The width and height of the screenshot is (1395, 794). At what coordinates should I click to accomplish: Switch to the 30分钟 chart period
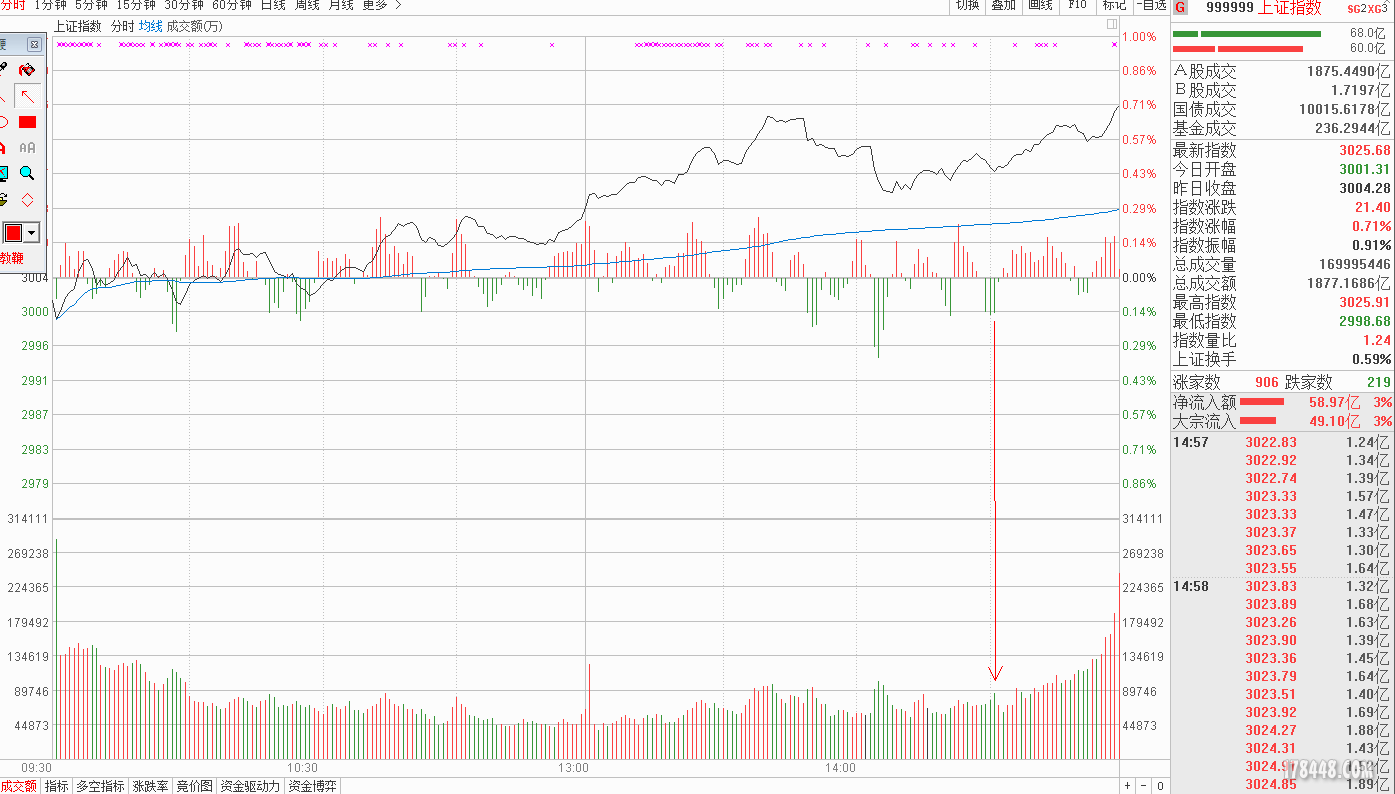184,5
